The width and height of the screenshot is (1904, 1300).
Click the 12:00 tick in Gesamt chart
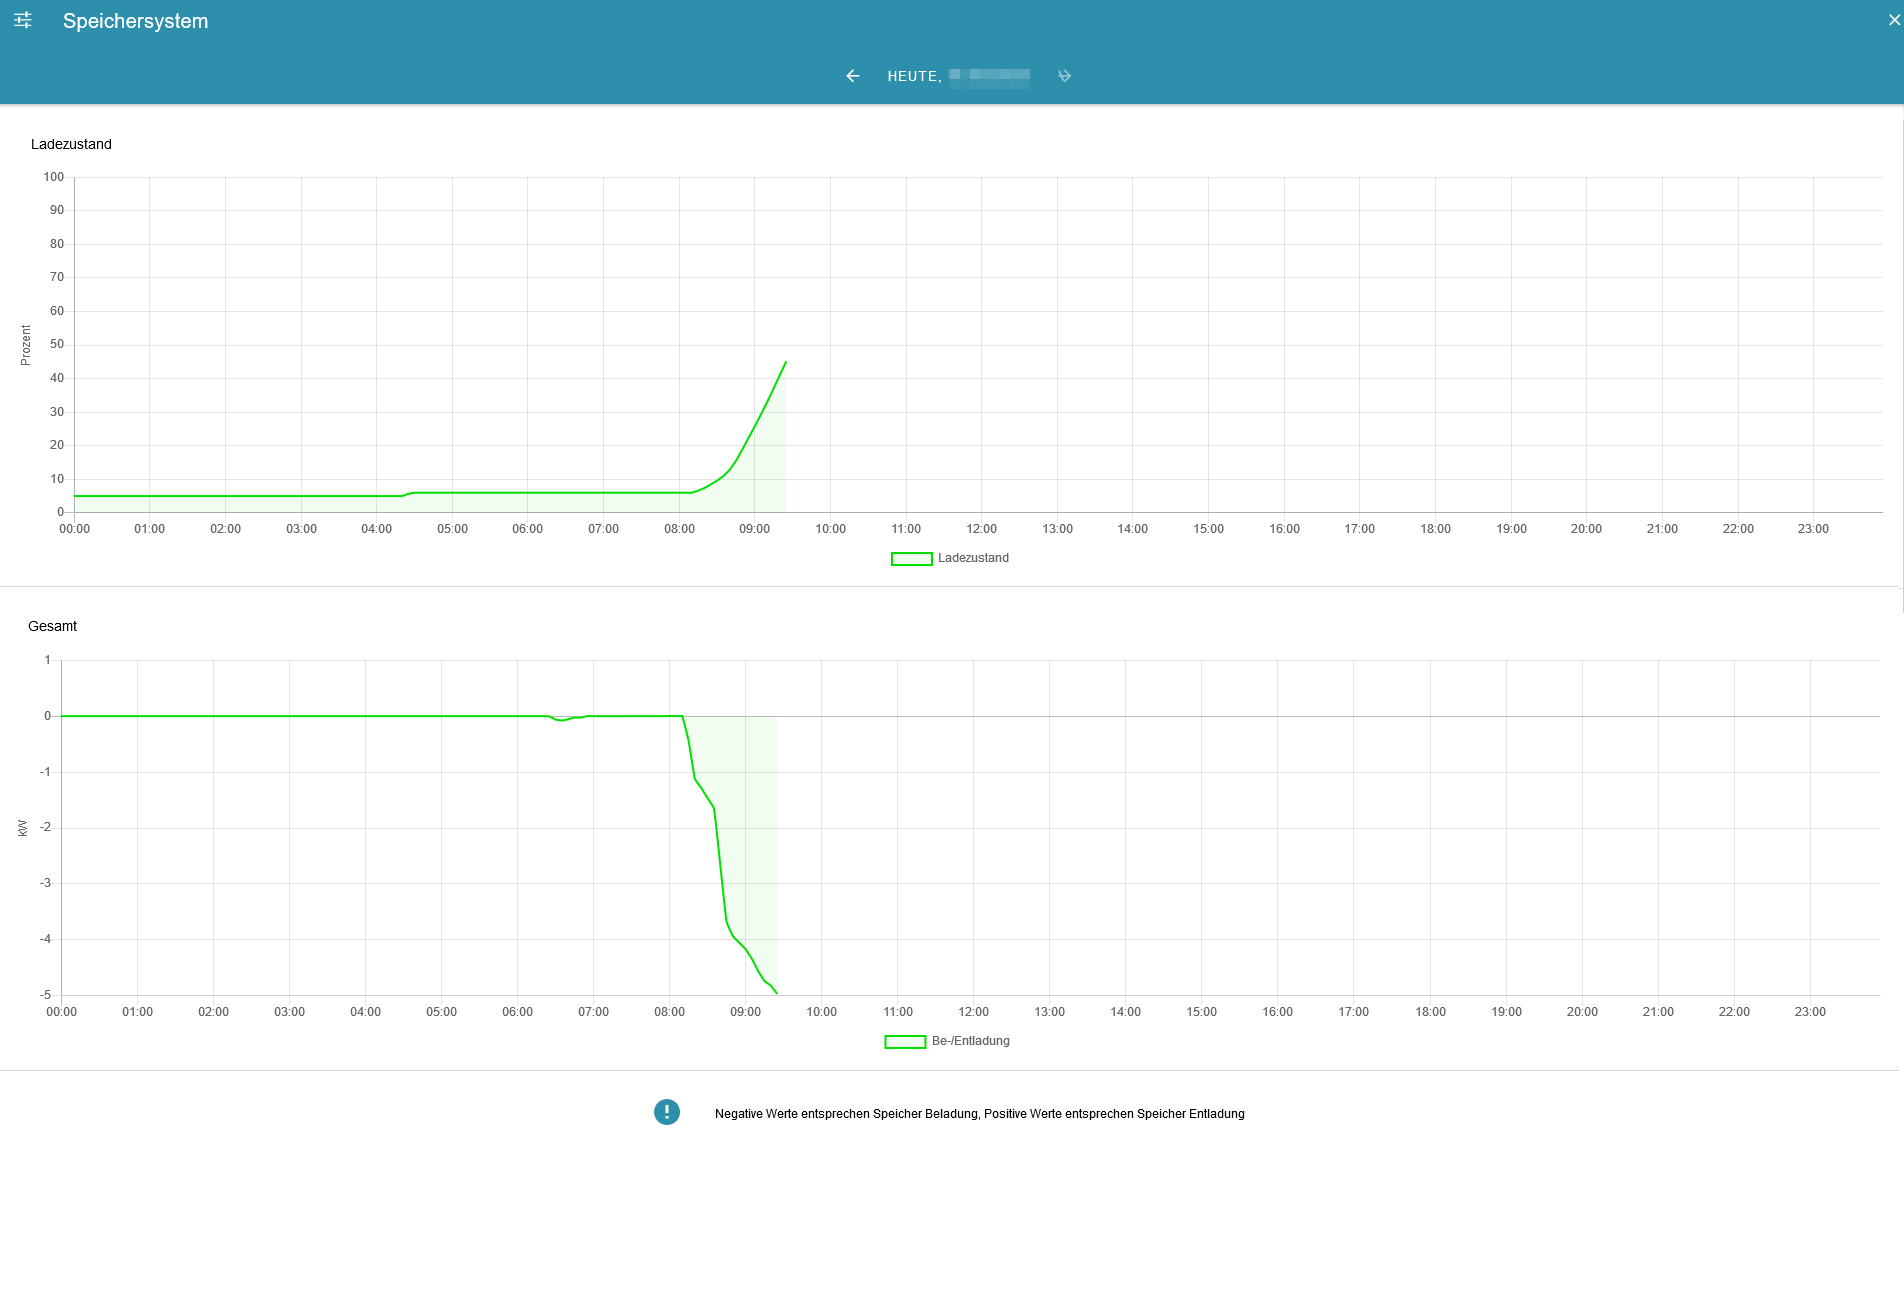[x=974, y=1012]
